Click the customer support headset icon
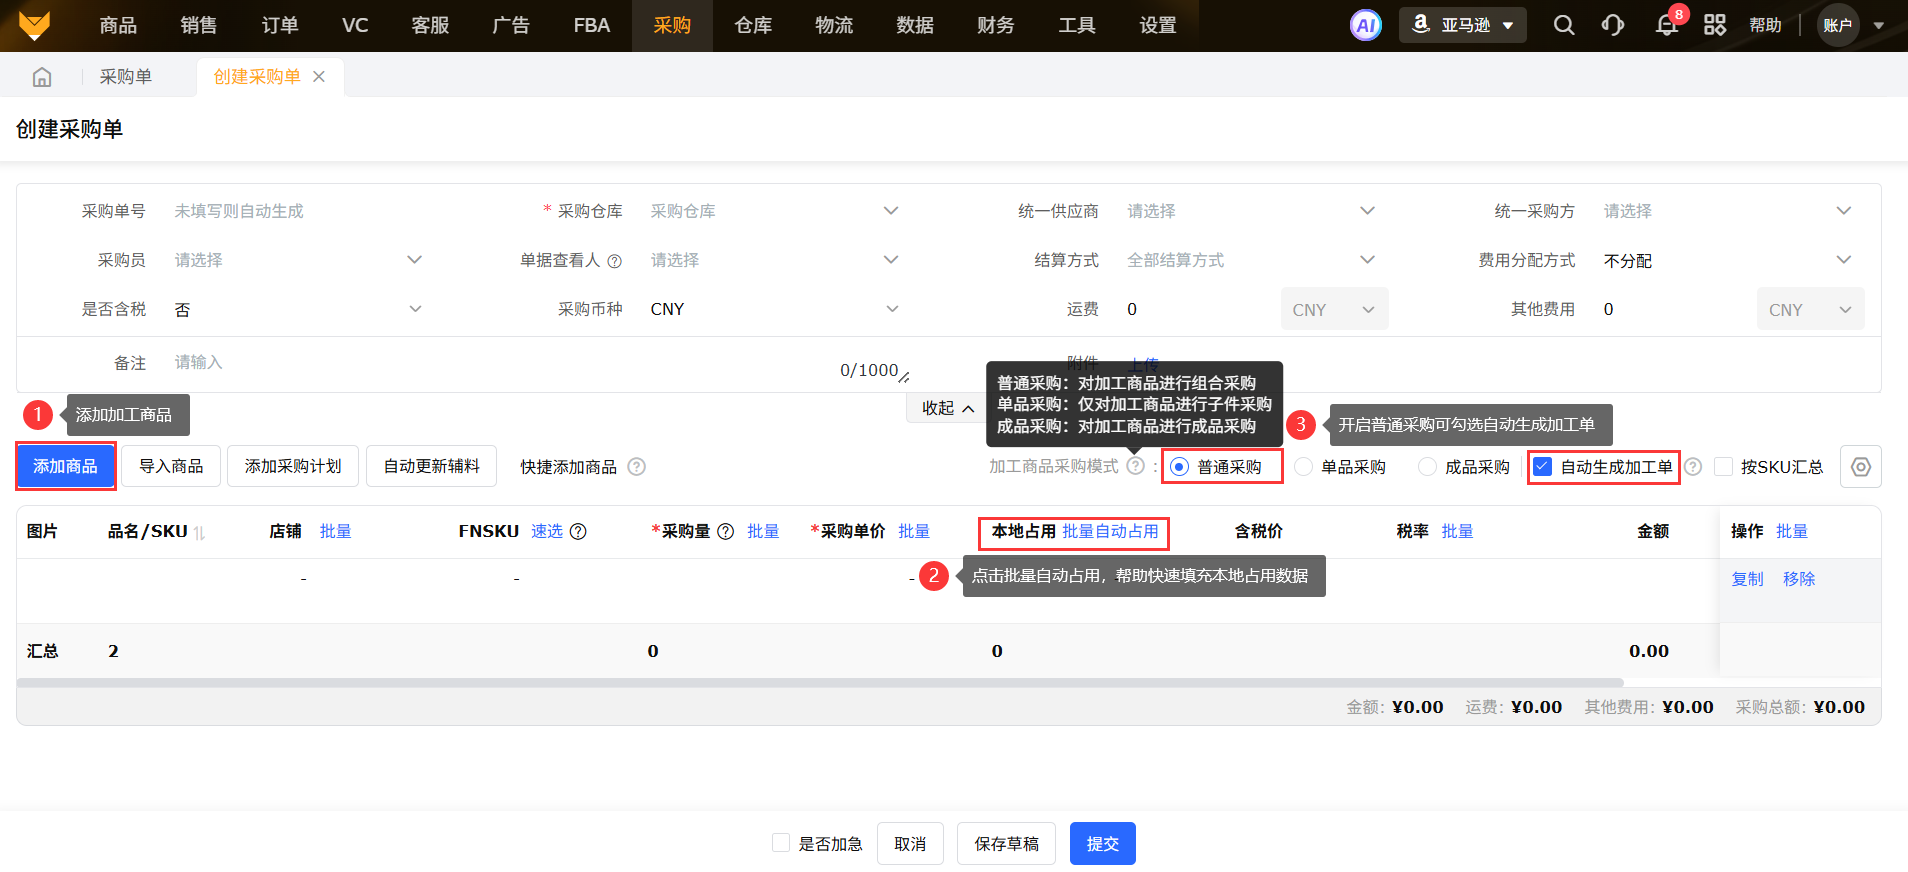 (1613, 25)
